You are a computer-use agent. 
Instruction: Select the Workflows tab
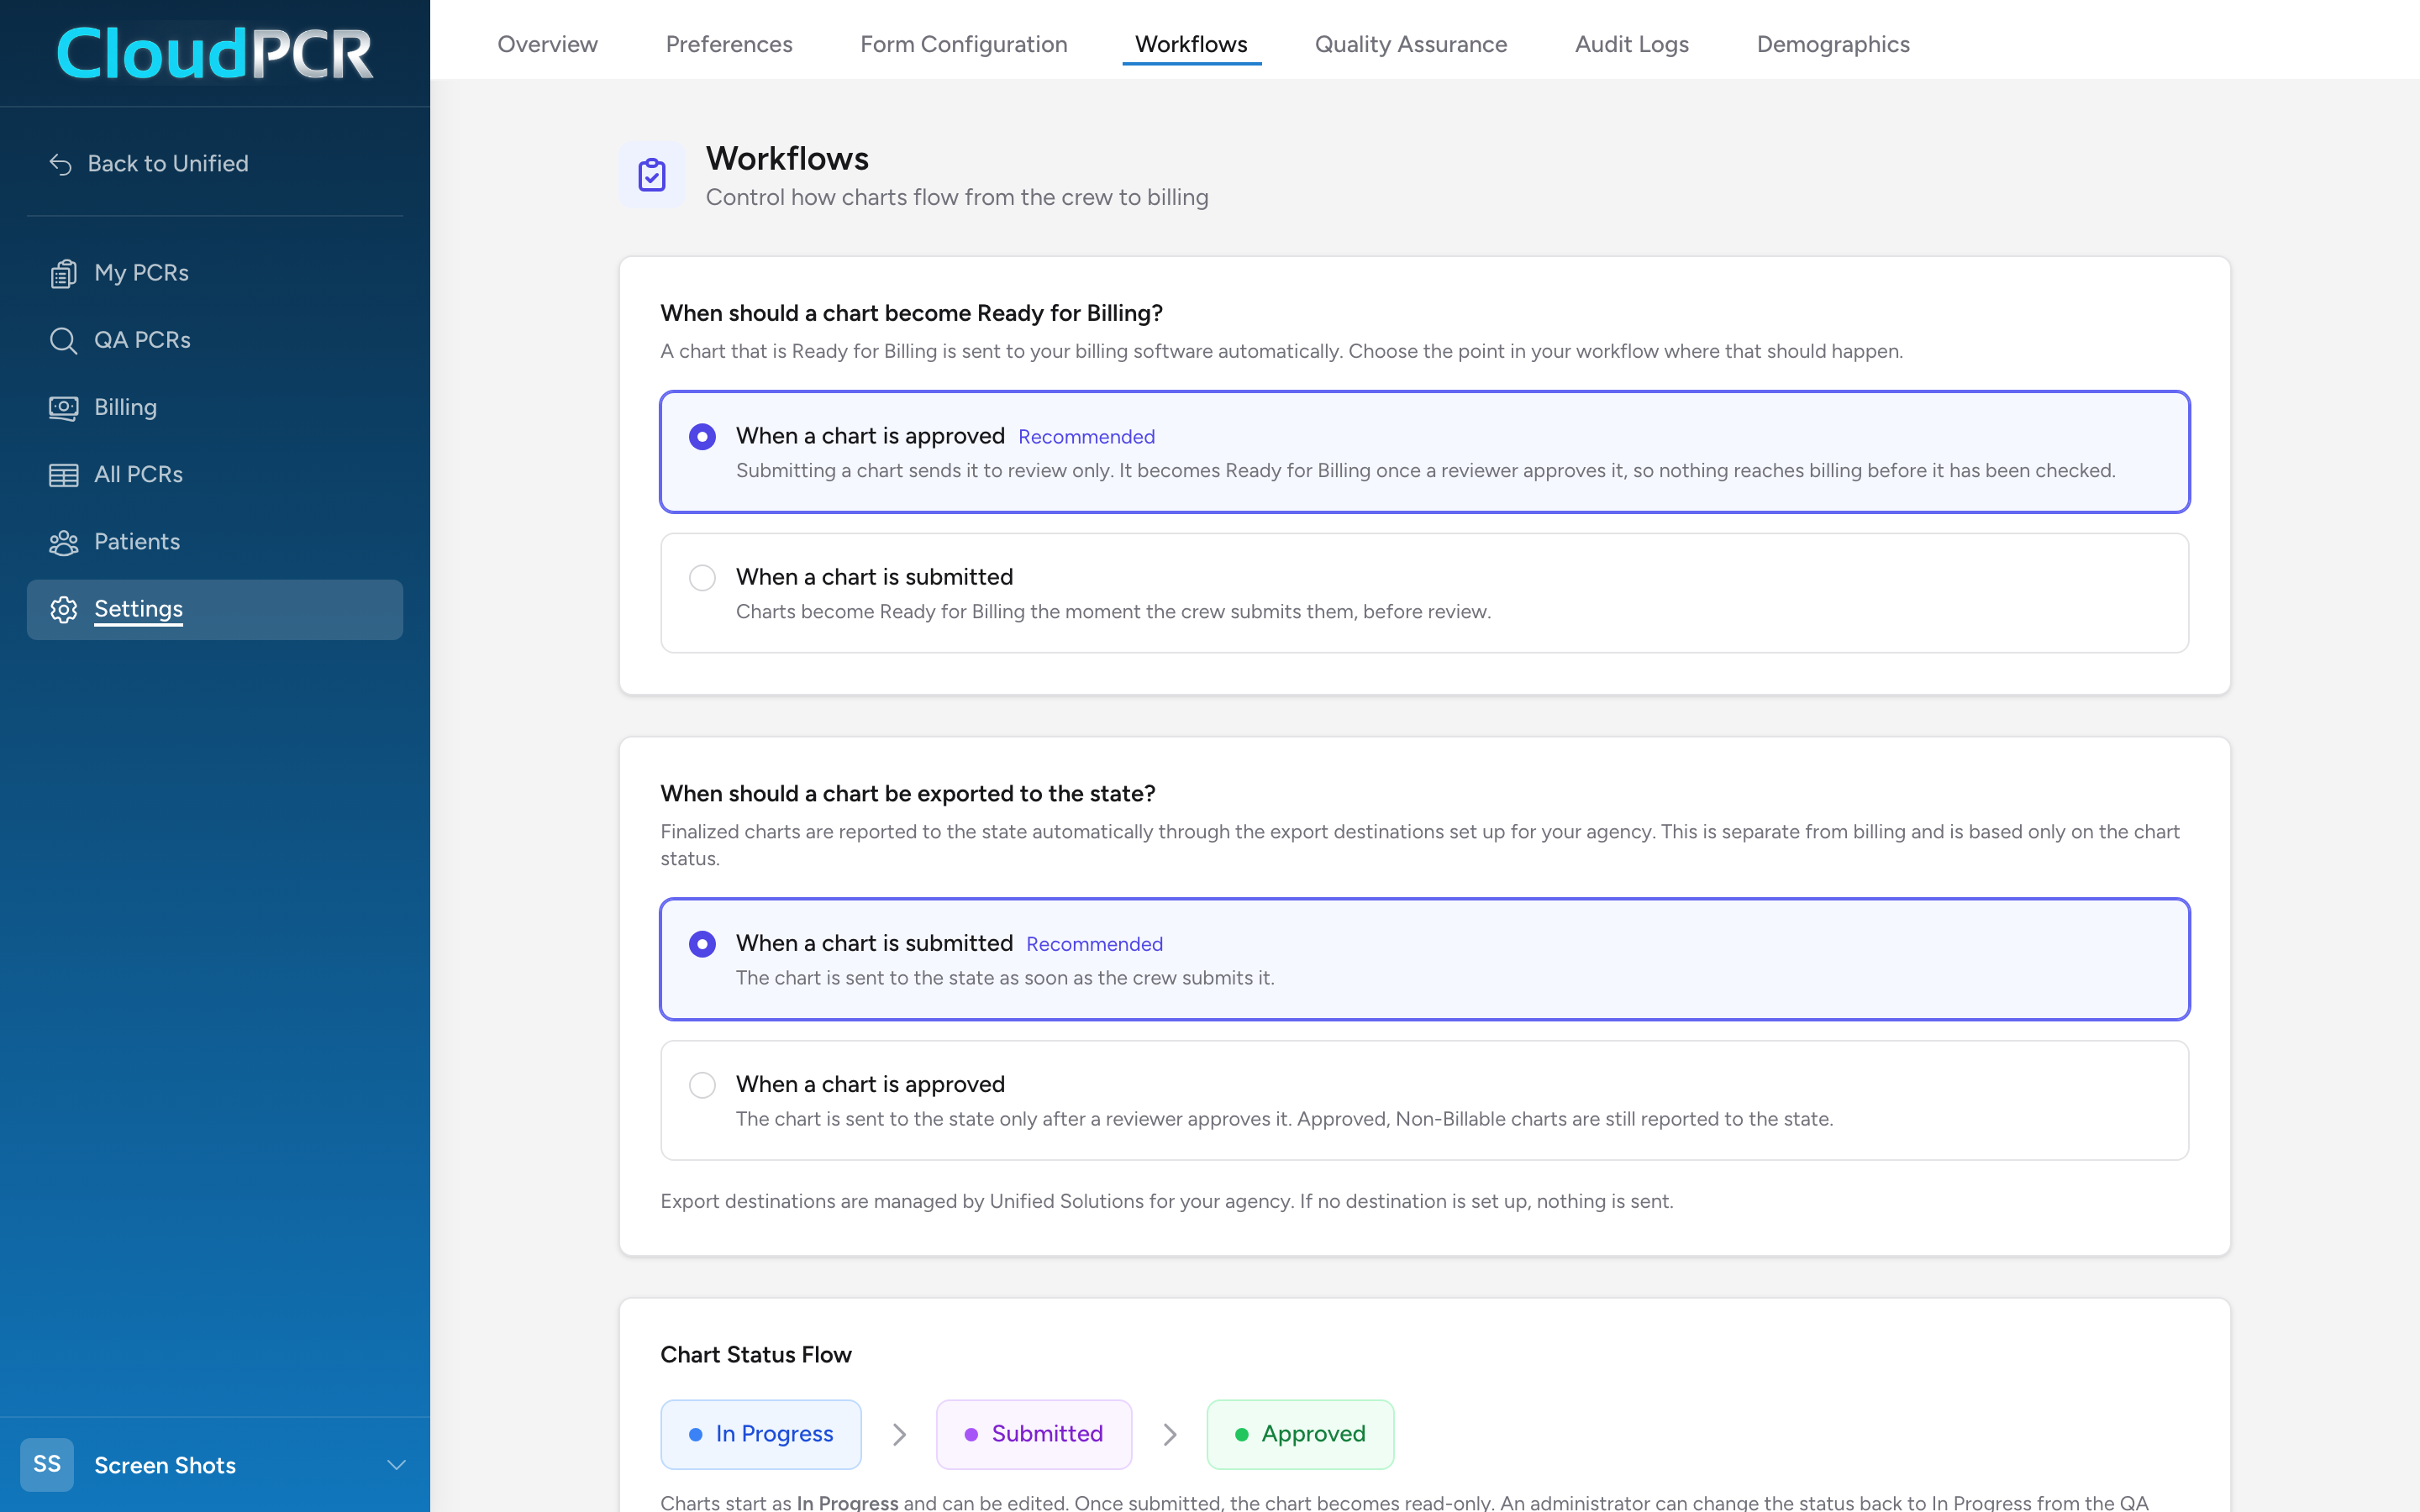tap(1191, 44)
